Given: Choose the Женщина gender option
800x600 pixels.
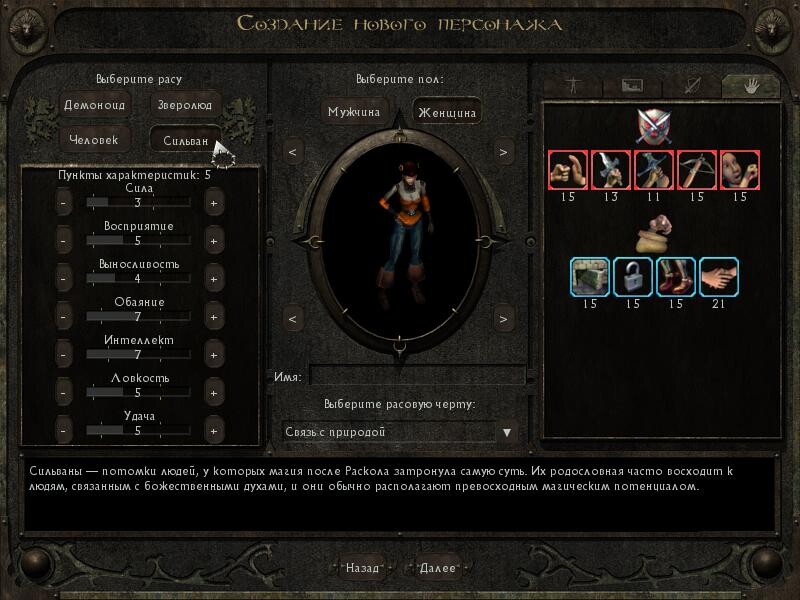Looking at the screenshot, I should 447,112.
